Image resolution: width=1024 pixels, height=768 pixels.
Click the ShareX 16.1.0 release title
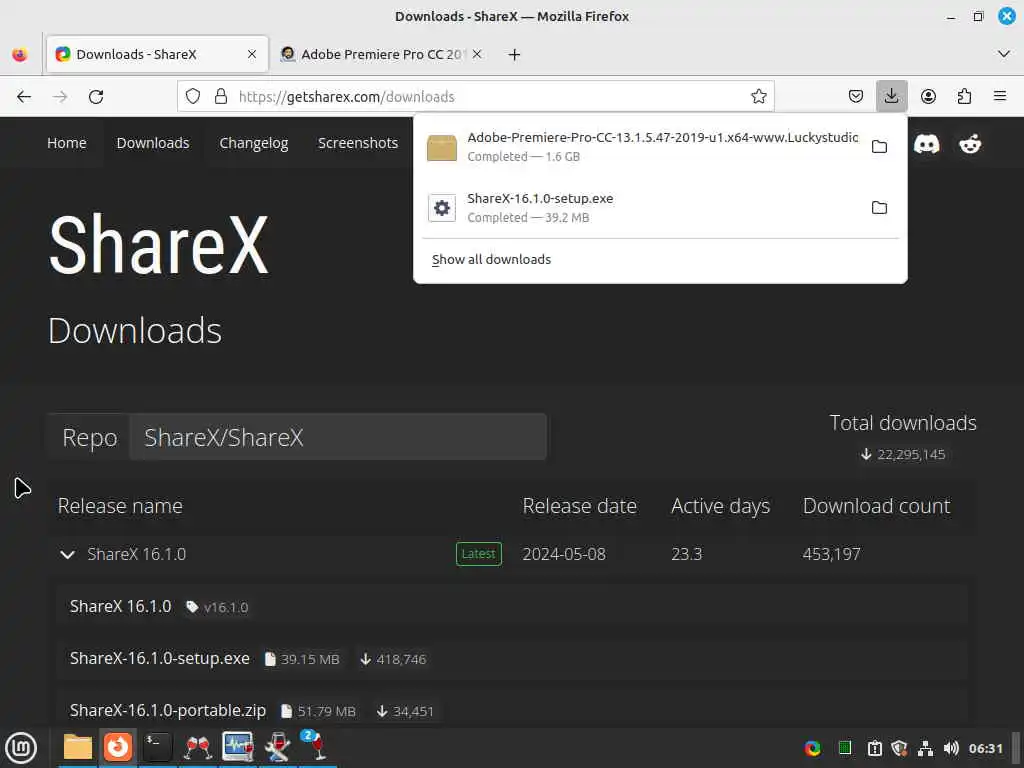click(x=120, y=607)
